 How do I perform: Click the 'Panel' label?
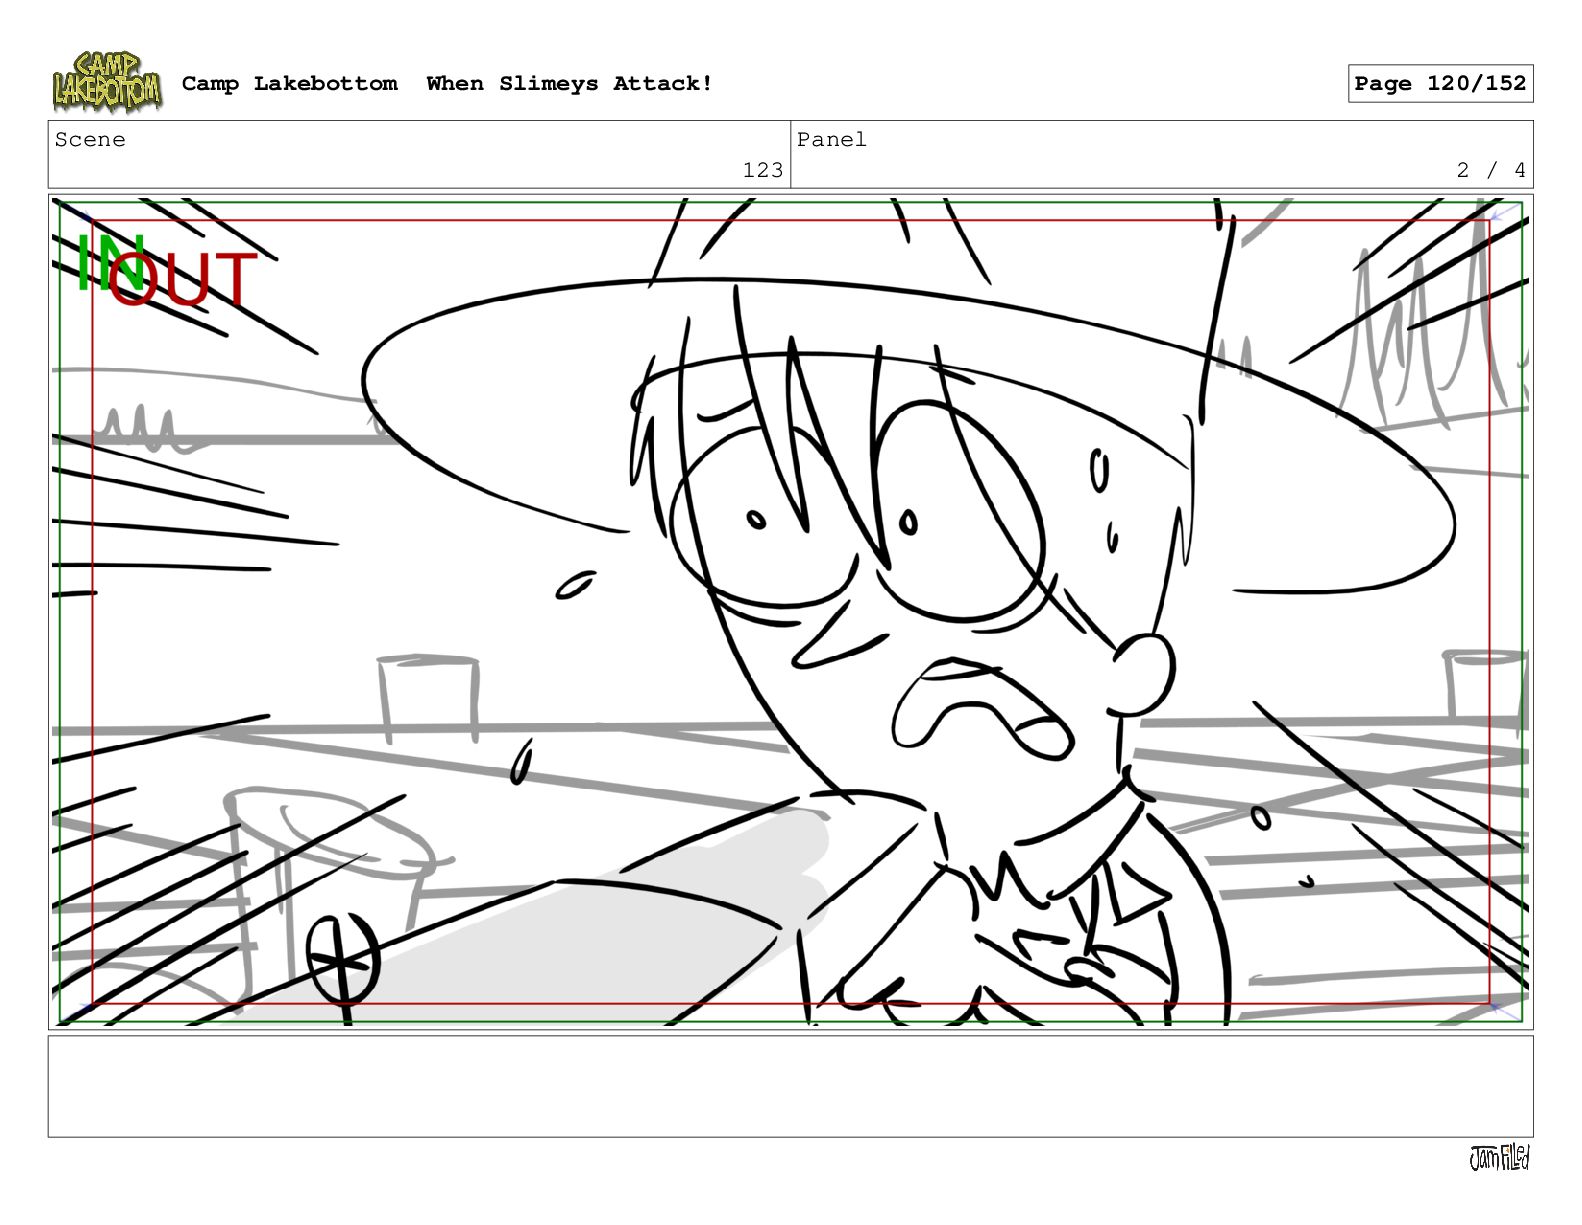832,140
